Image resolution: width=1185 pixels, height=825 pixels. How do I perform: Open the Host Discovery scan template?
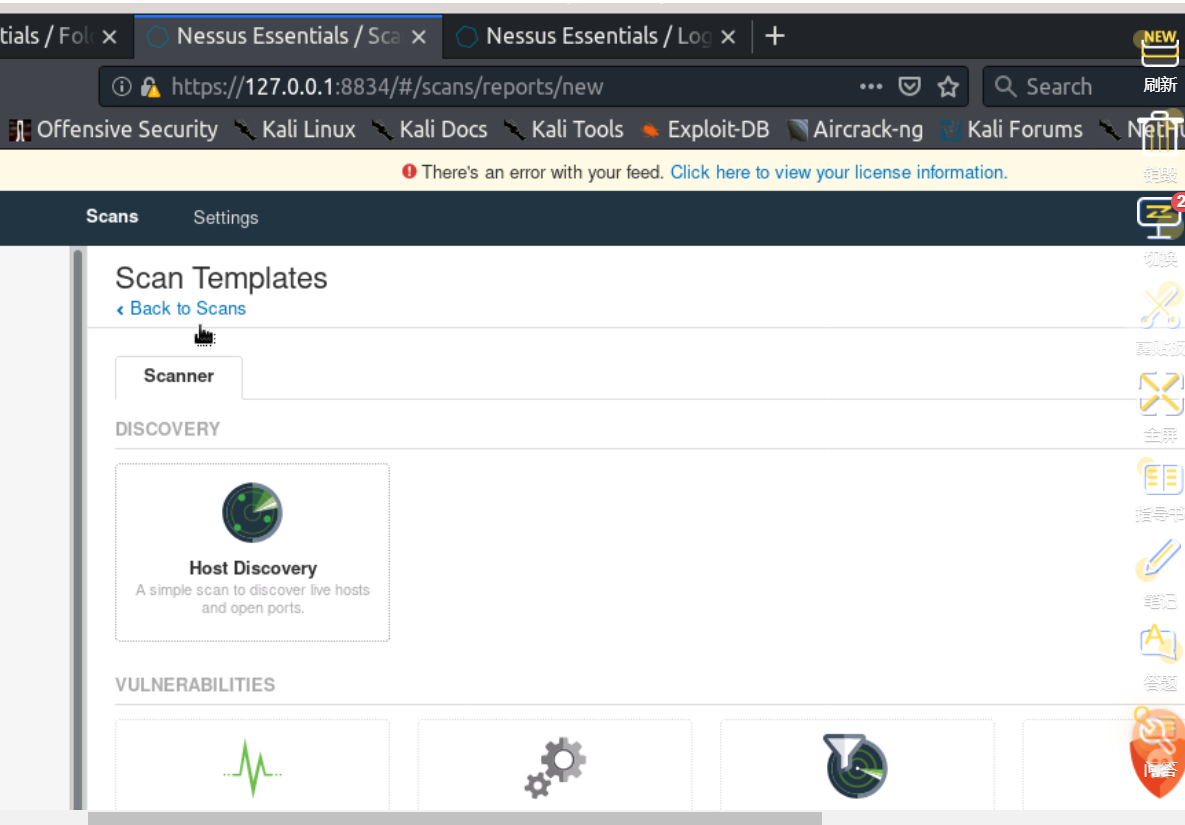coord(252,552)
